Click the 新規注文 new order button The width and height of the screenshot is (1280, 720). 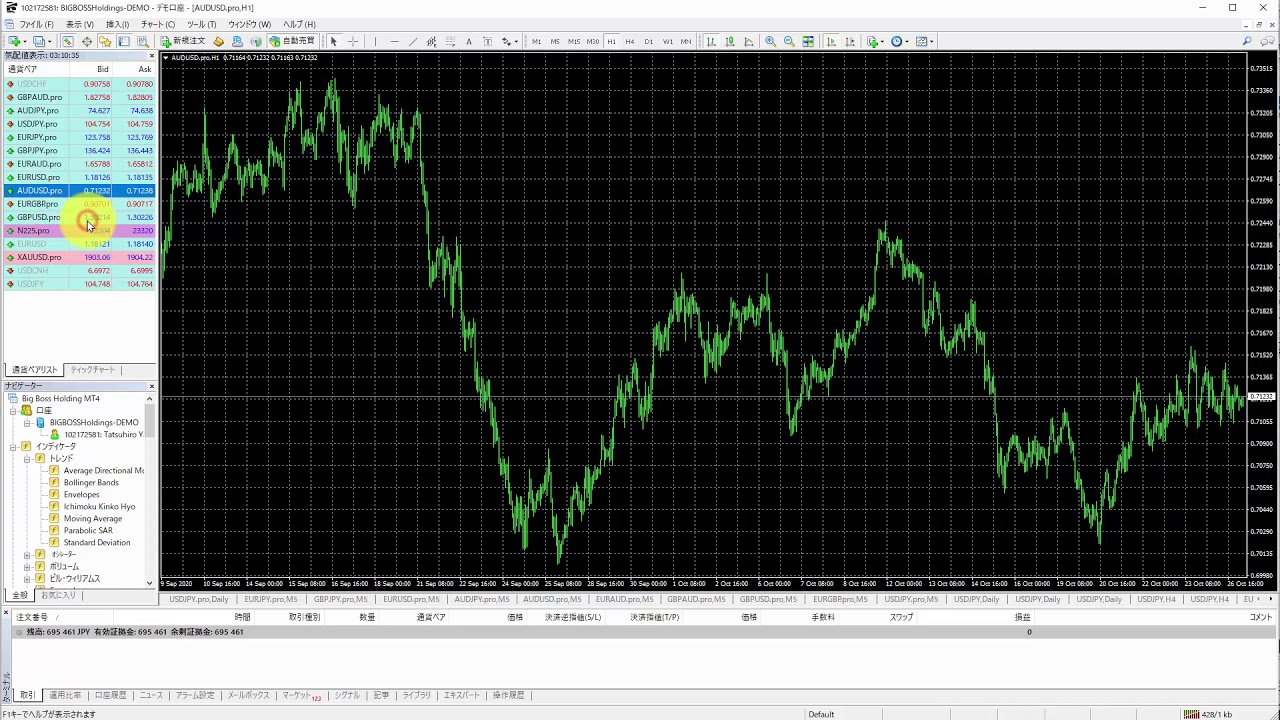[183, 41]
